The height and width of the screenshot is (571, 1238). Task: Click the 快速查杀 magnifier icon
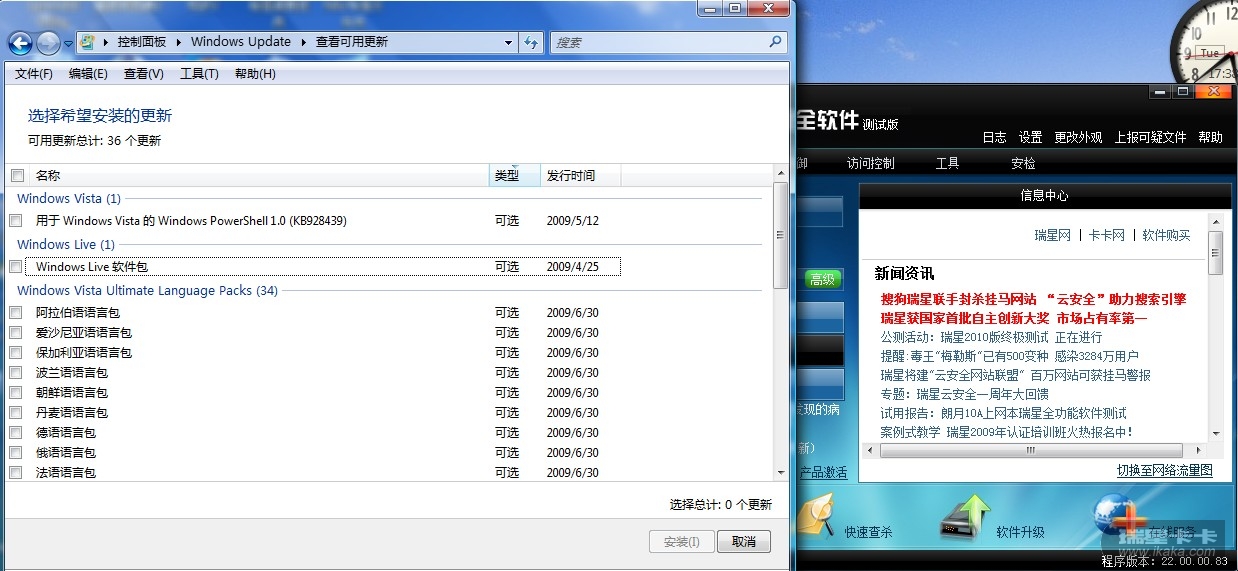(x=816, y=515)
